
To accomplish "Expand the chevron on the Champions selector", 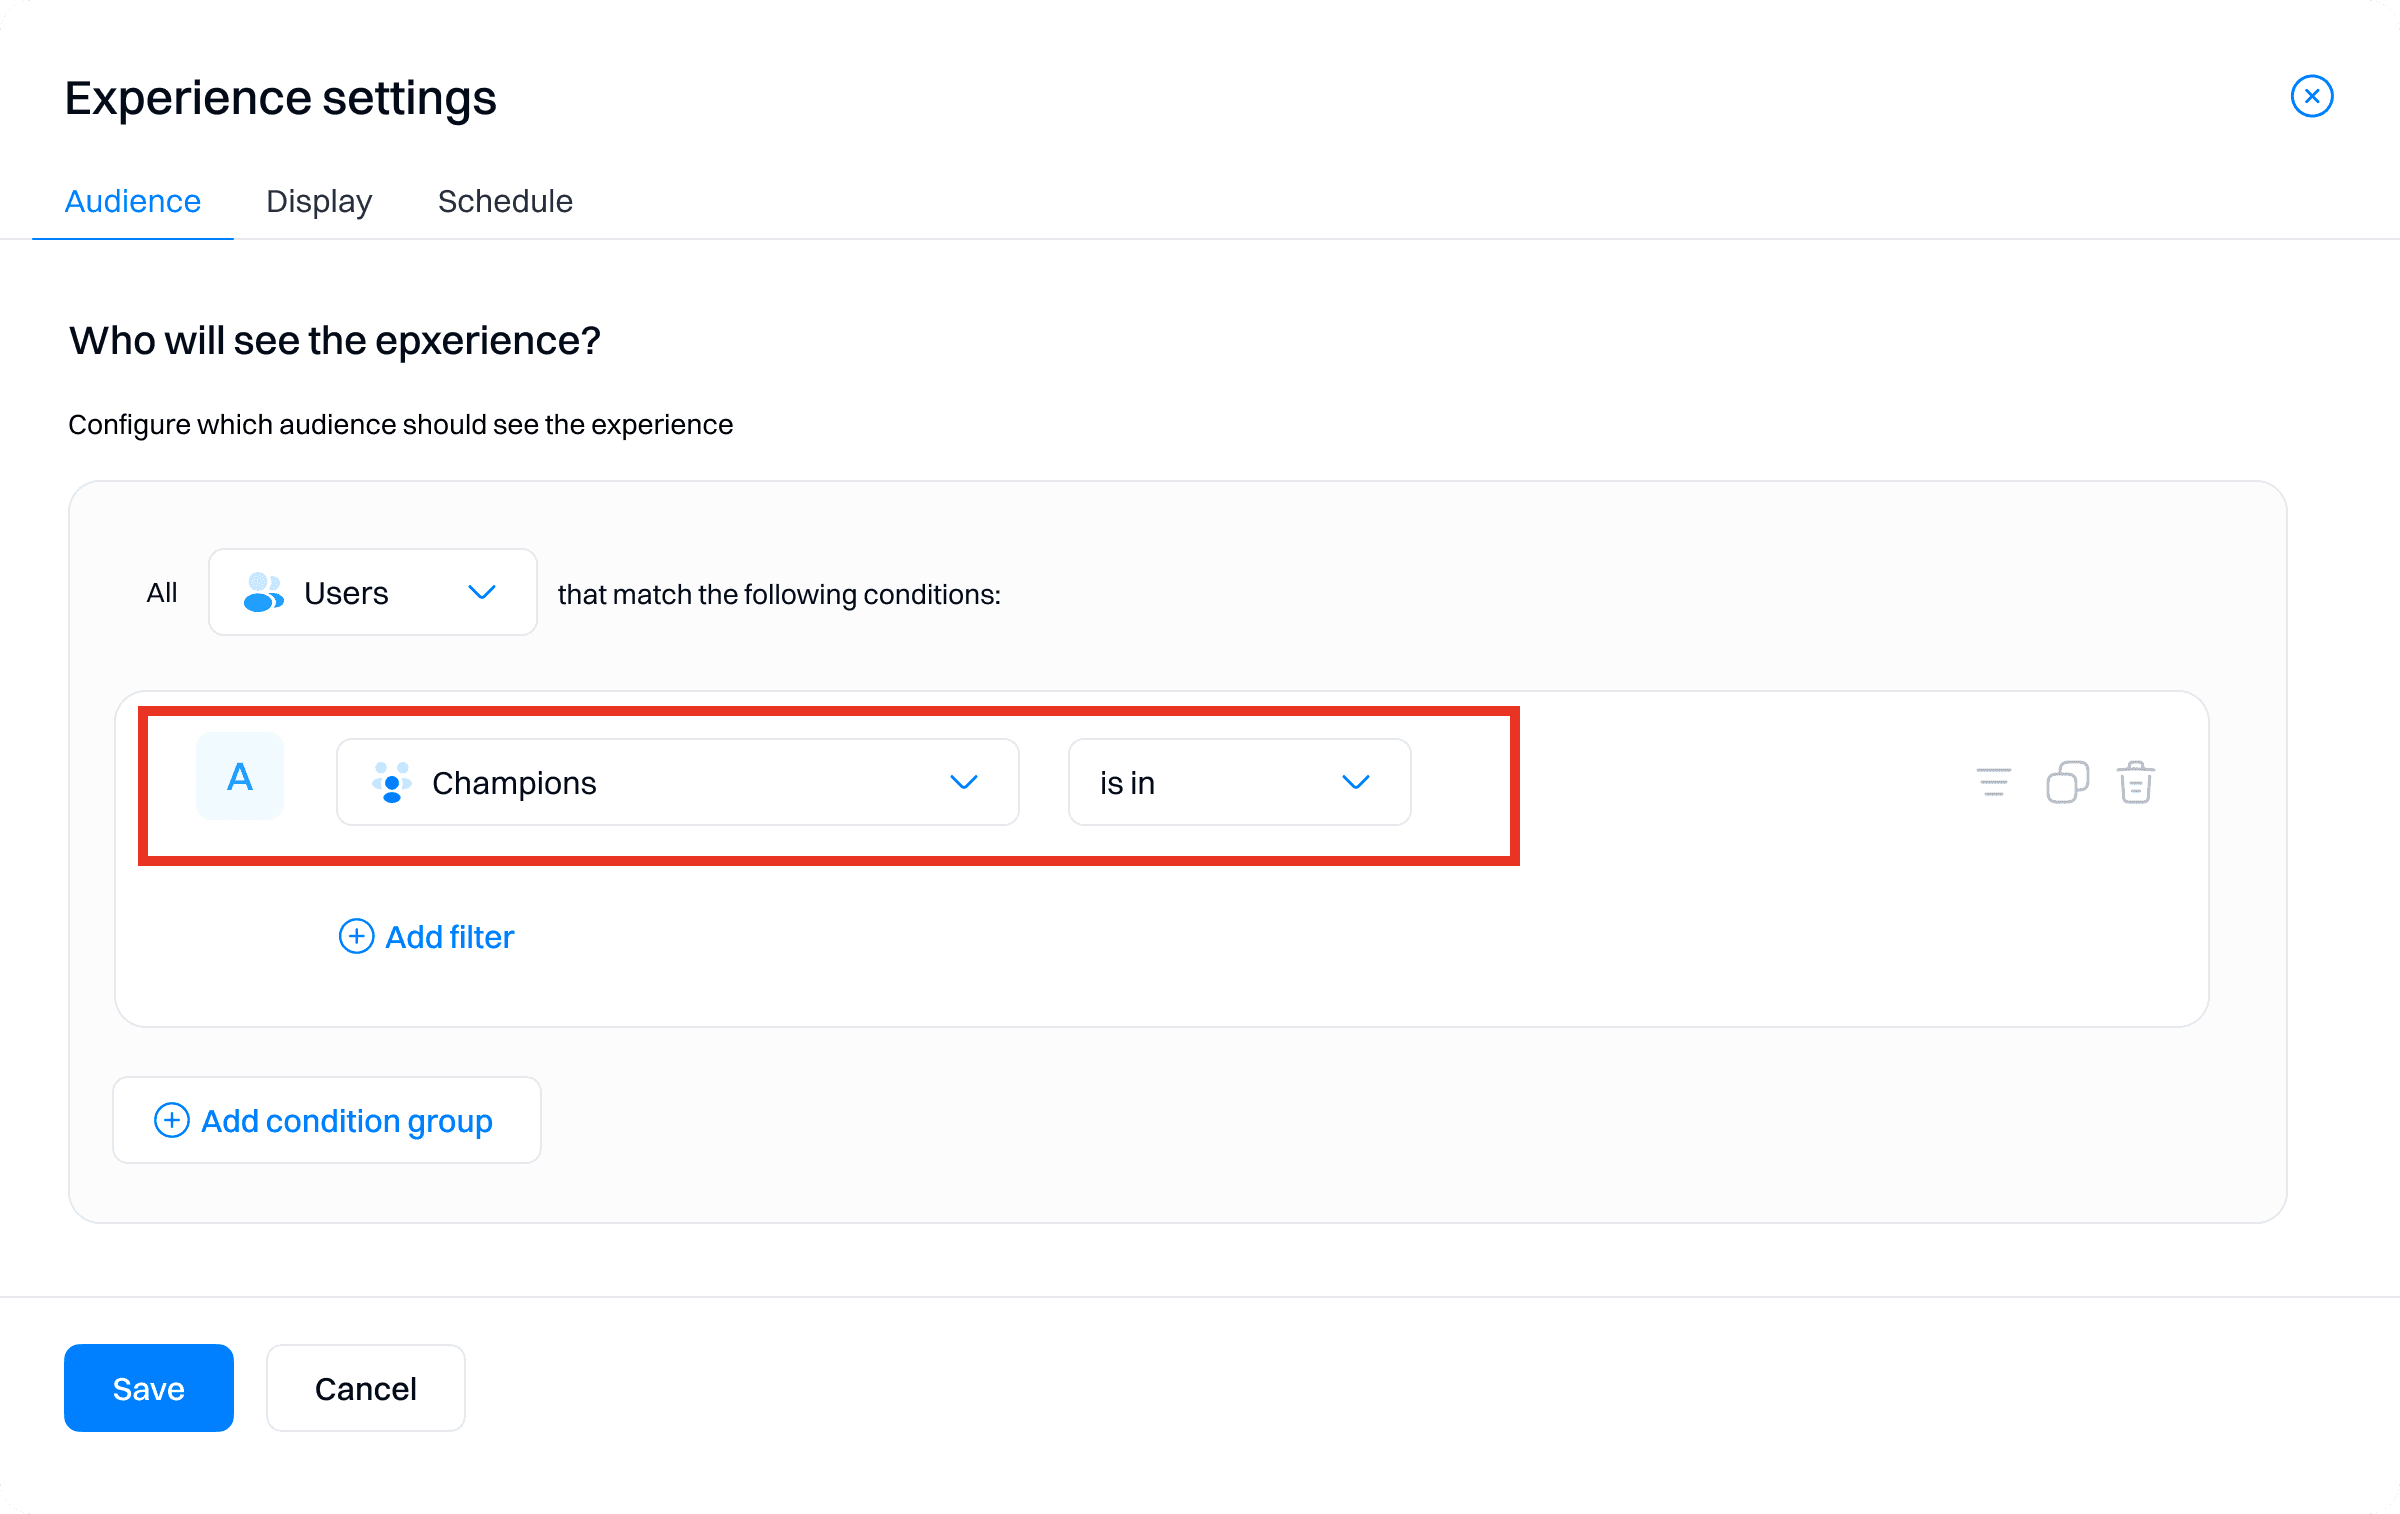I will tap(964, 783).
